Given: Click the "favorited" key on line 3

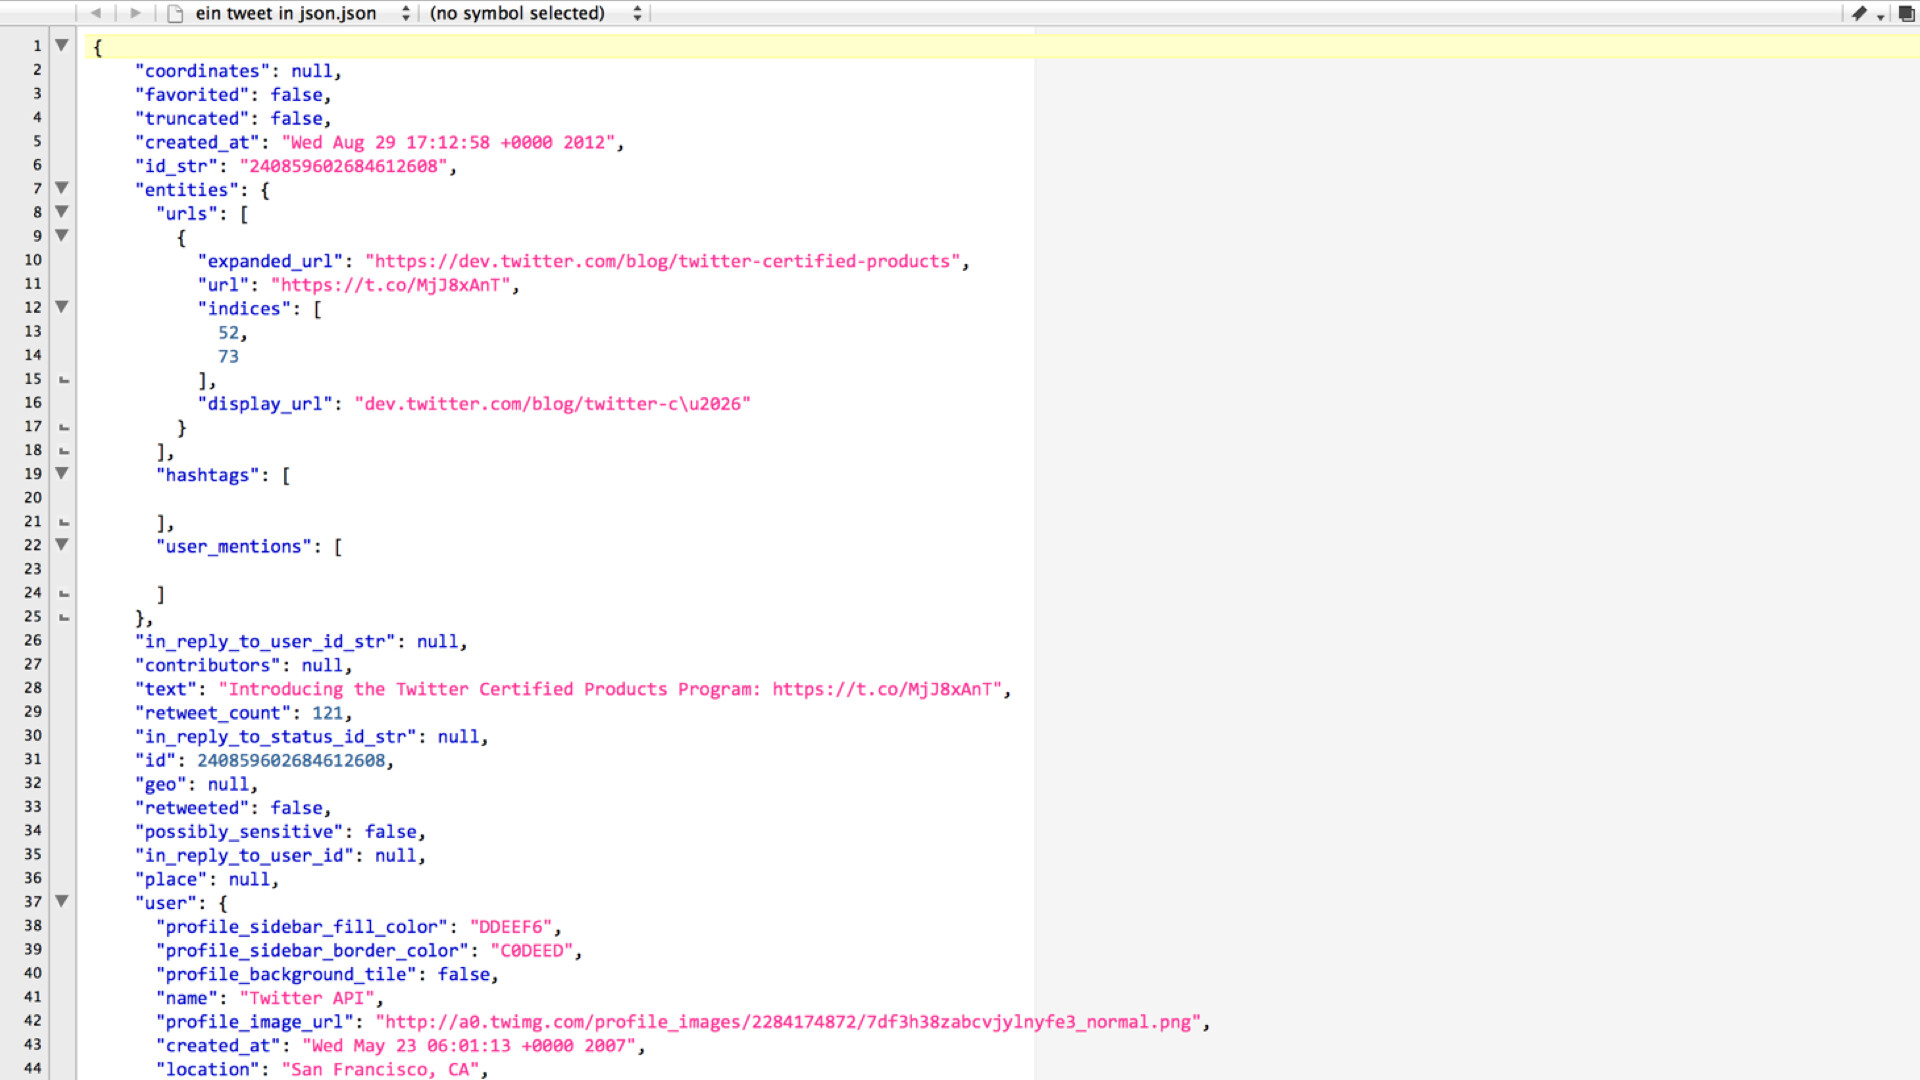Looking at the screenshot, I should 192,95.
